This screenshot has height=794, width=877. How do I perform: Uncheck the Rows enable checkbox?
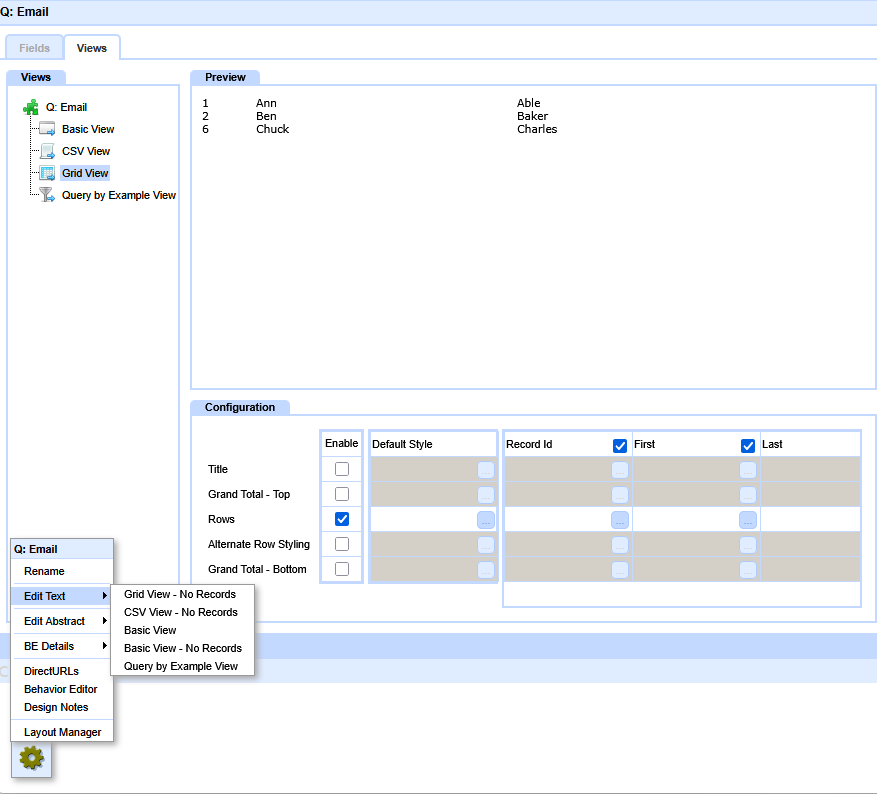click(x=342, y=519)
